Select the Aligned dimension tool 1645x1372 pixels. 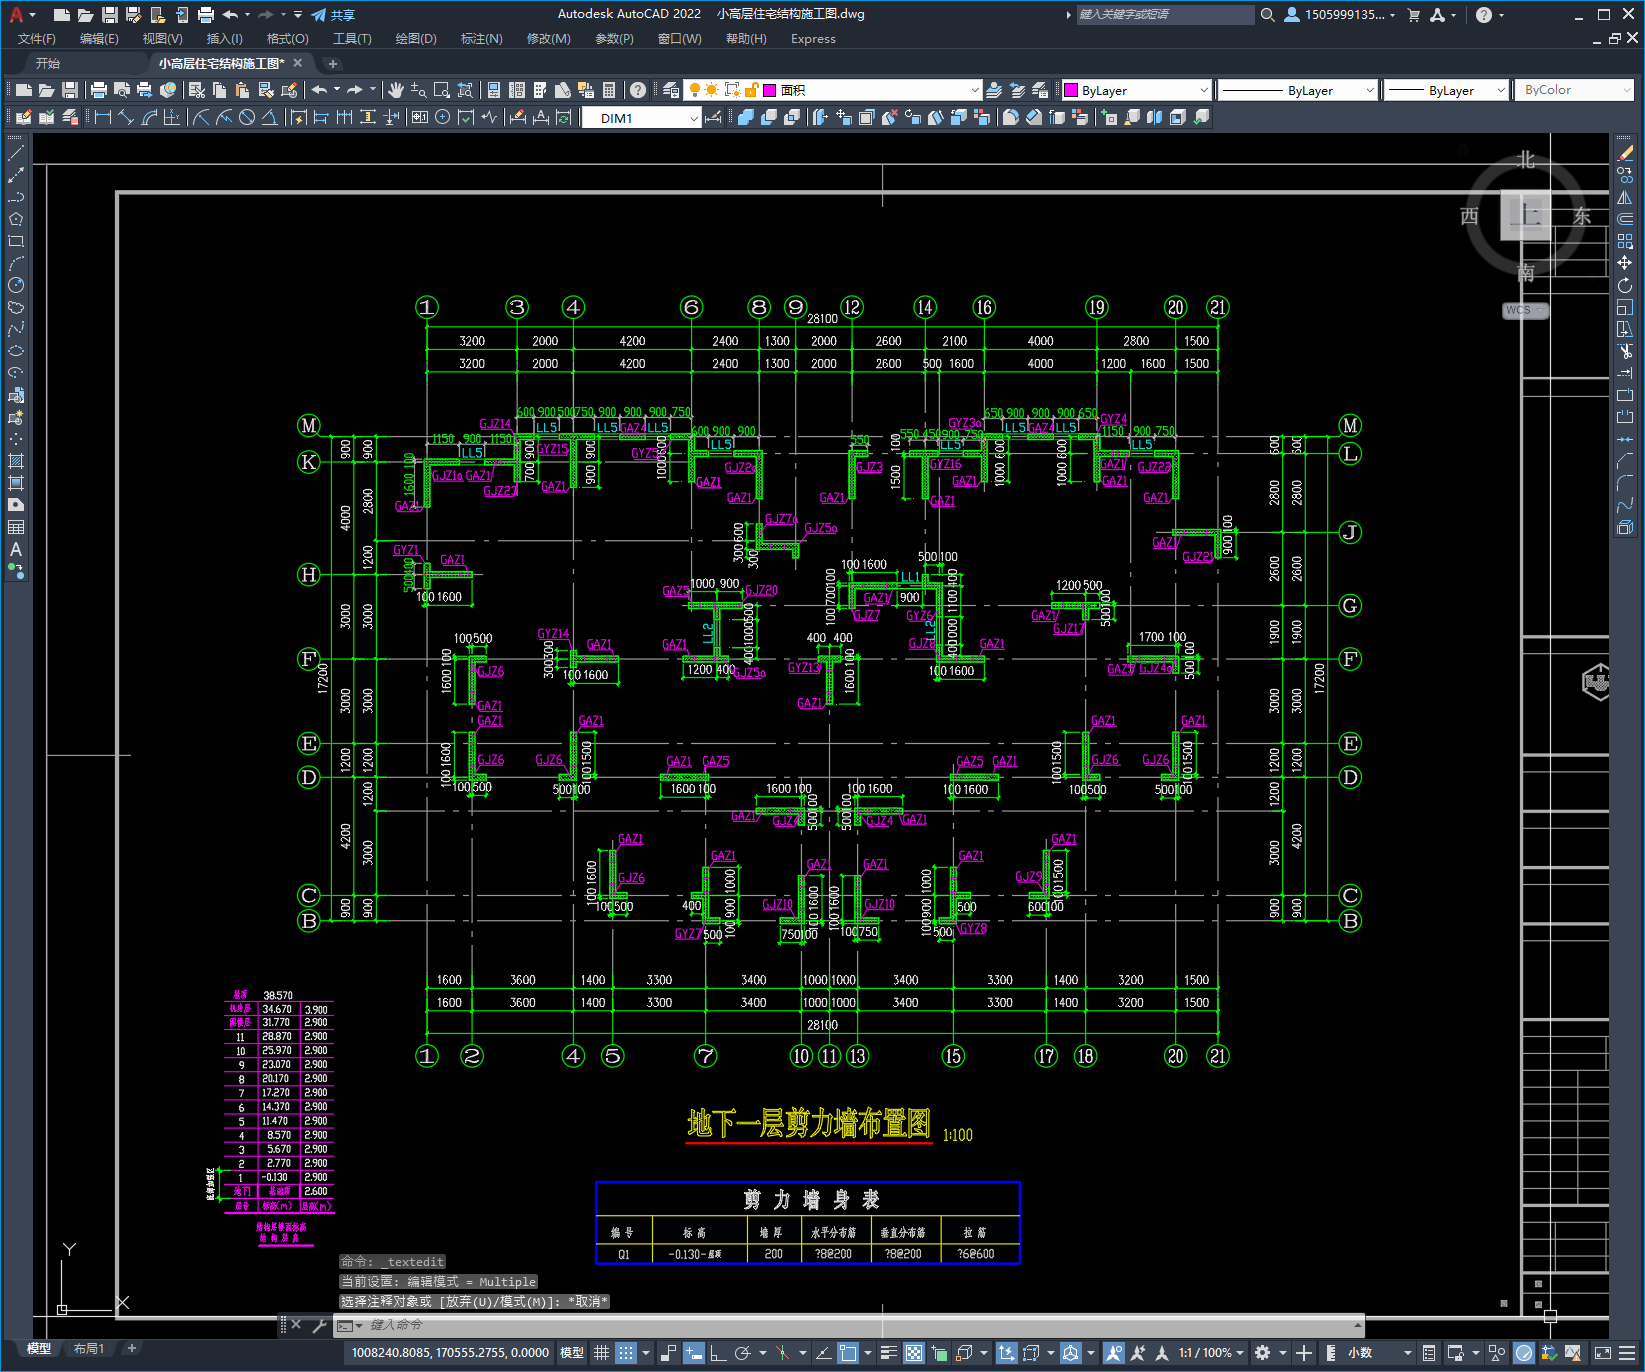tap(126, 117)
